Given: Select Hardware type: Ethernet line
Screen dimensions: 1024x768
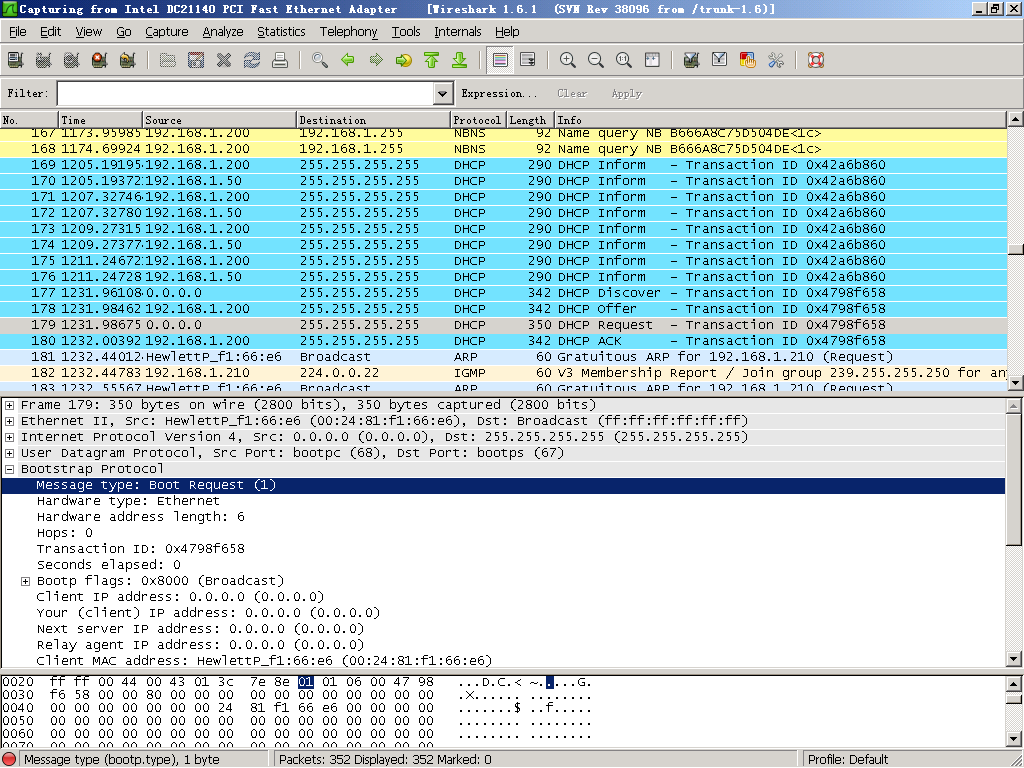Looking at the screenshot, I should (x=128, y=501).
